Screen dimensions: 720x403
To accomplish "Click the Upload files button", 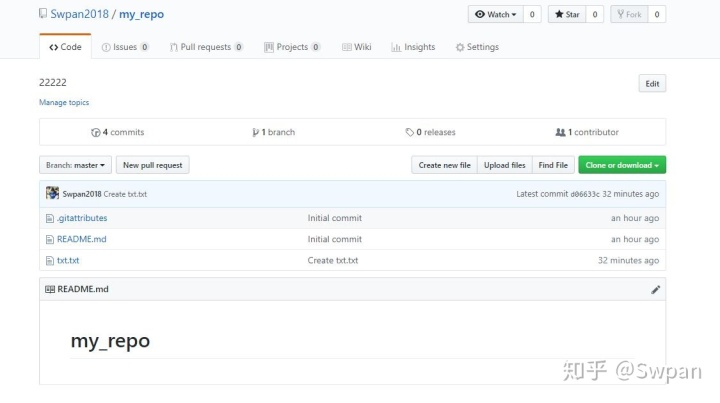I will [x=505, y=165].
